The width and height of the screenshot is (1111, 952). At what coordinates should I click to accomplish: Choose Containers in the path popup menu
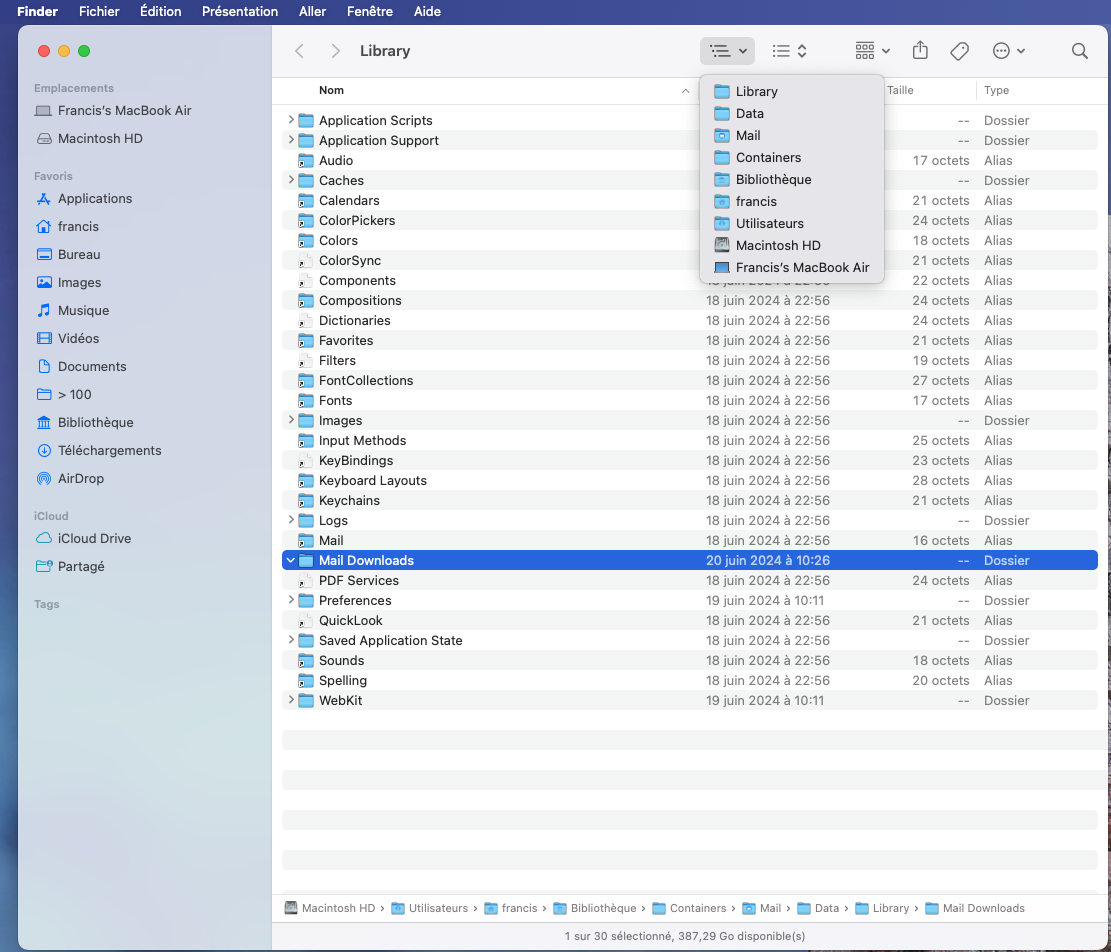[768, 158]
